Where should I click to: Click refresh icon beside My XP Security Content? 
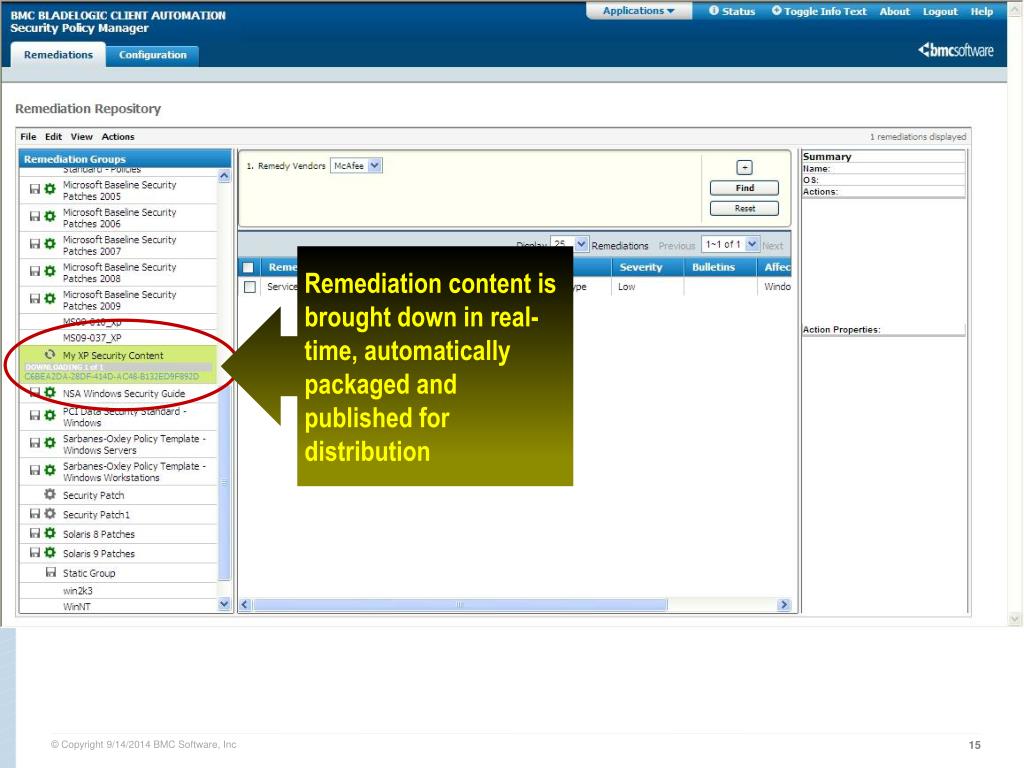[50, 355]
